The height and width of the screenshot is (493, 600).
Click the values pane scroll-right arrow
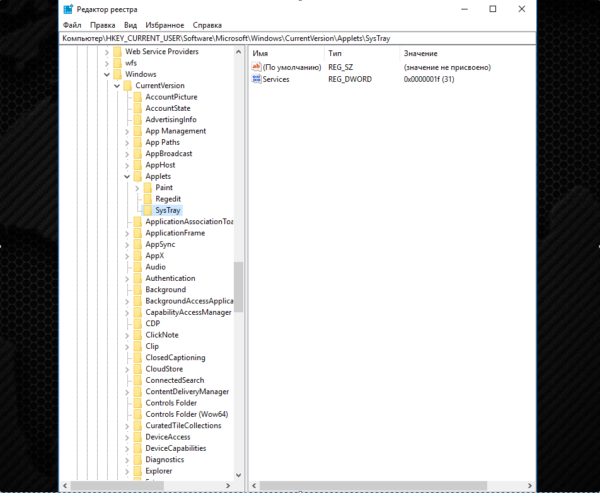click(x=530, y=486)
